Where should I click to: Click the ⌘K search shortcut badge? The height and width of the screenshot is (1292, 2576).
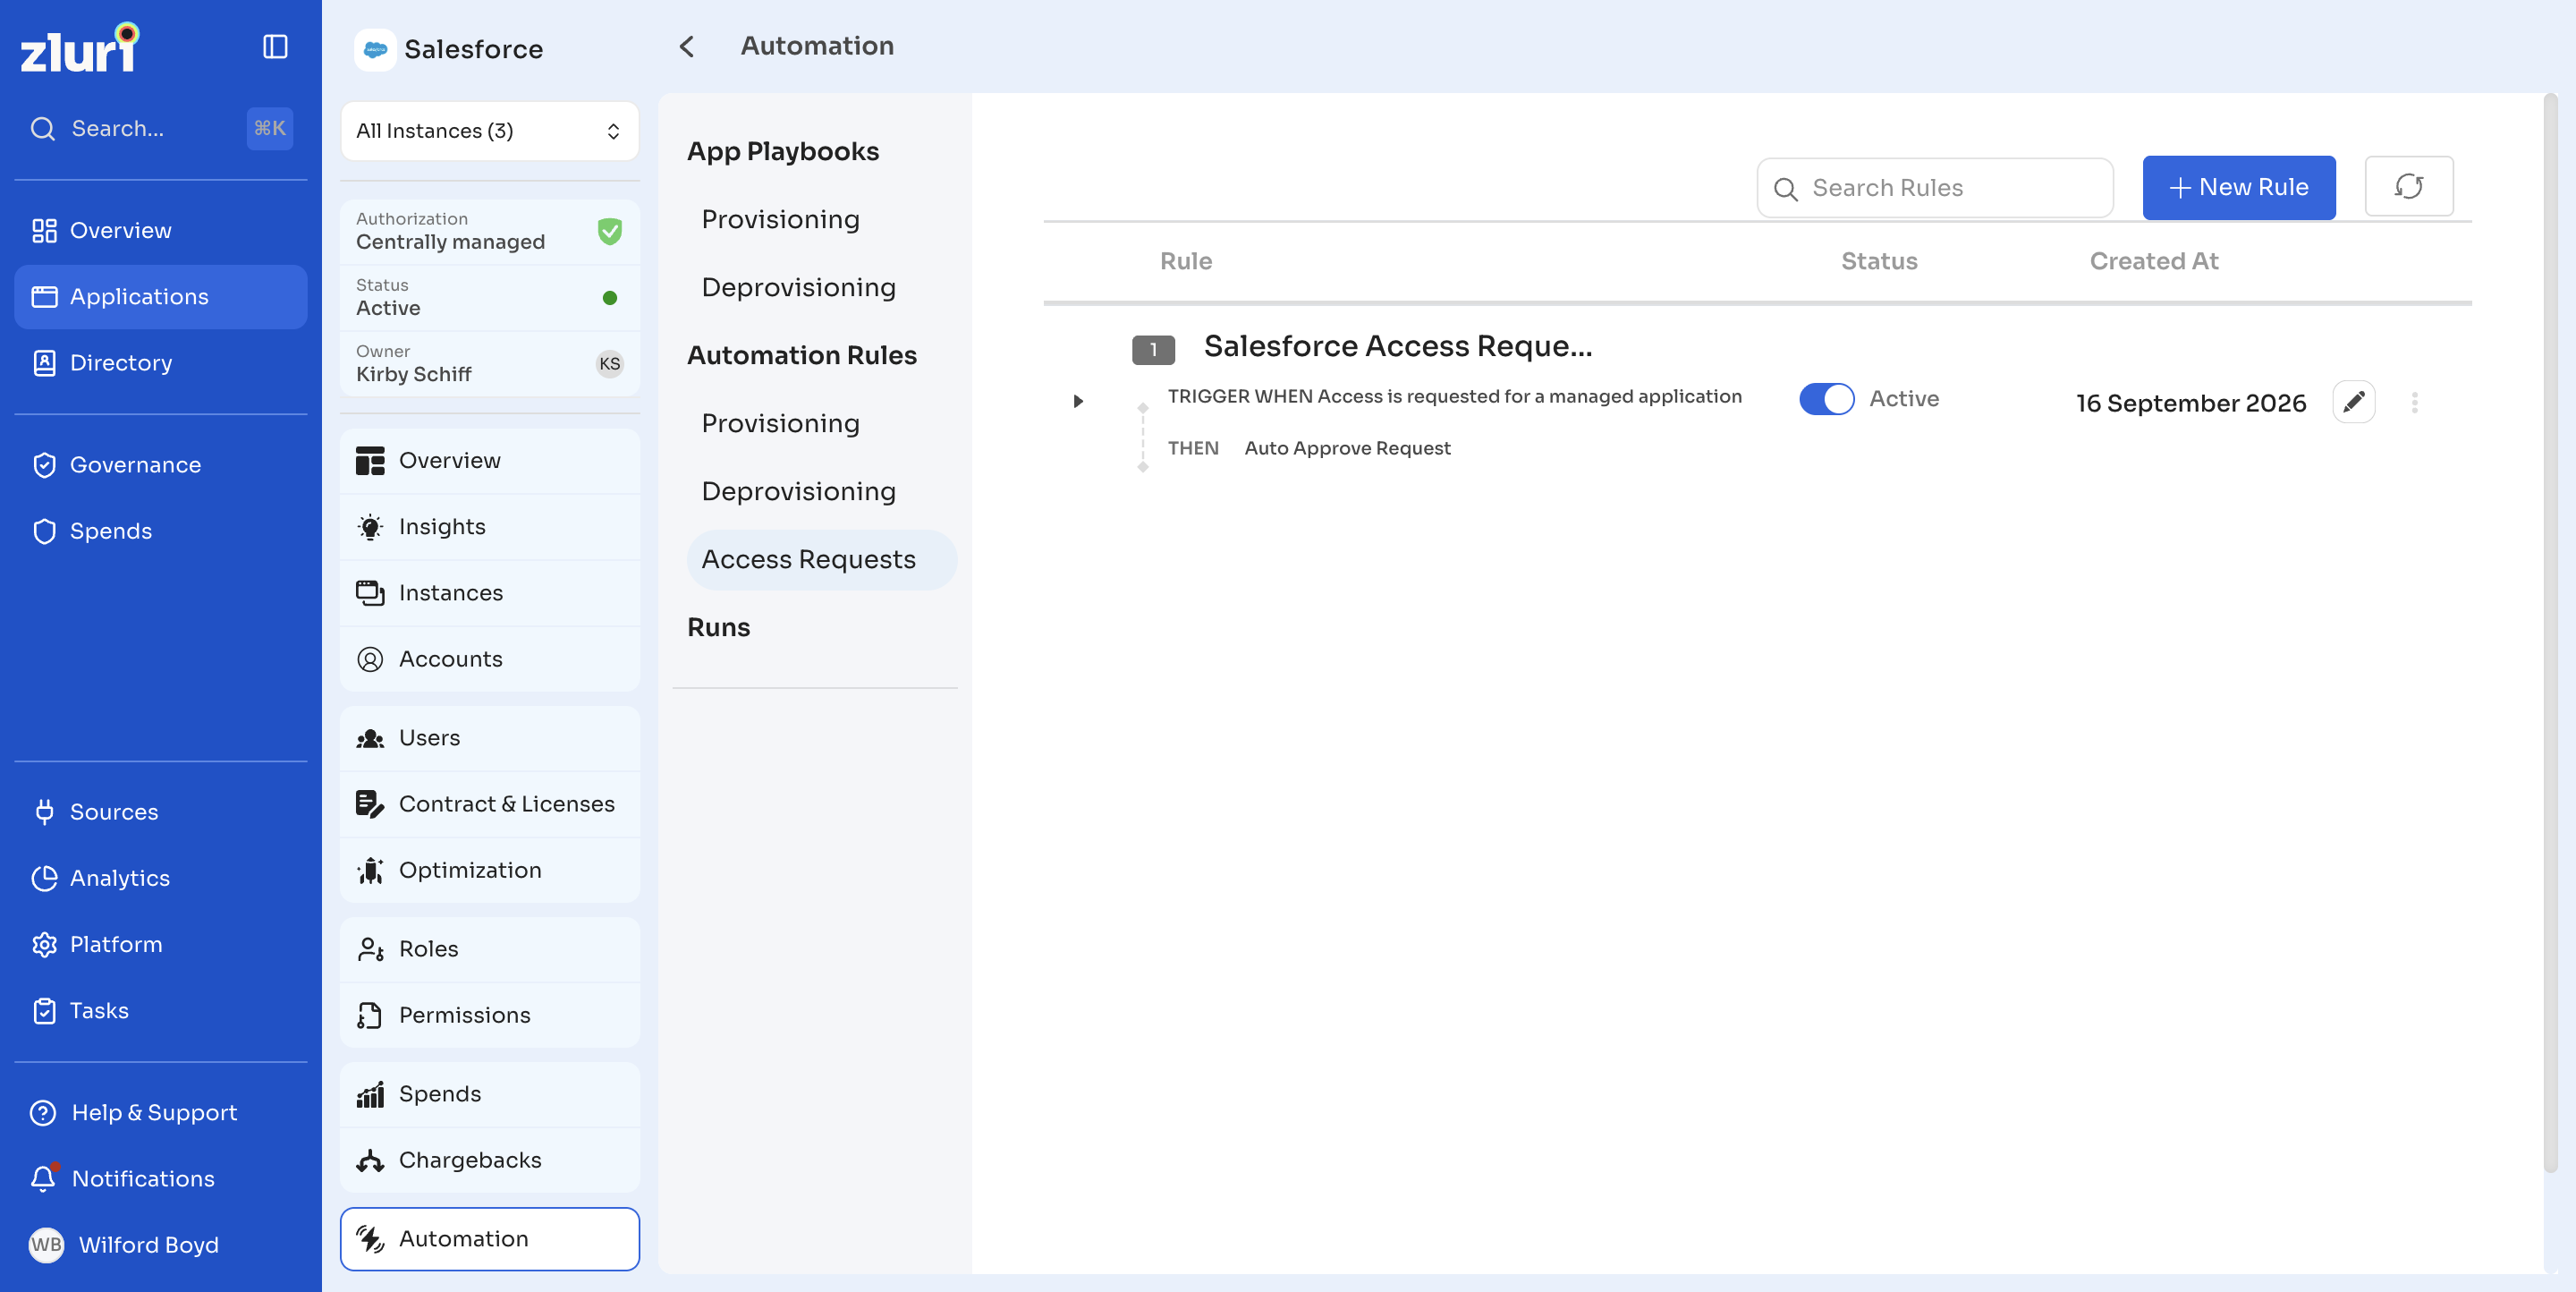pyautogui.click(x=269, y=129)
